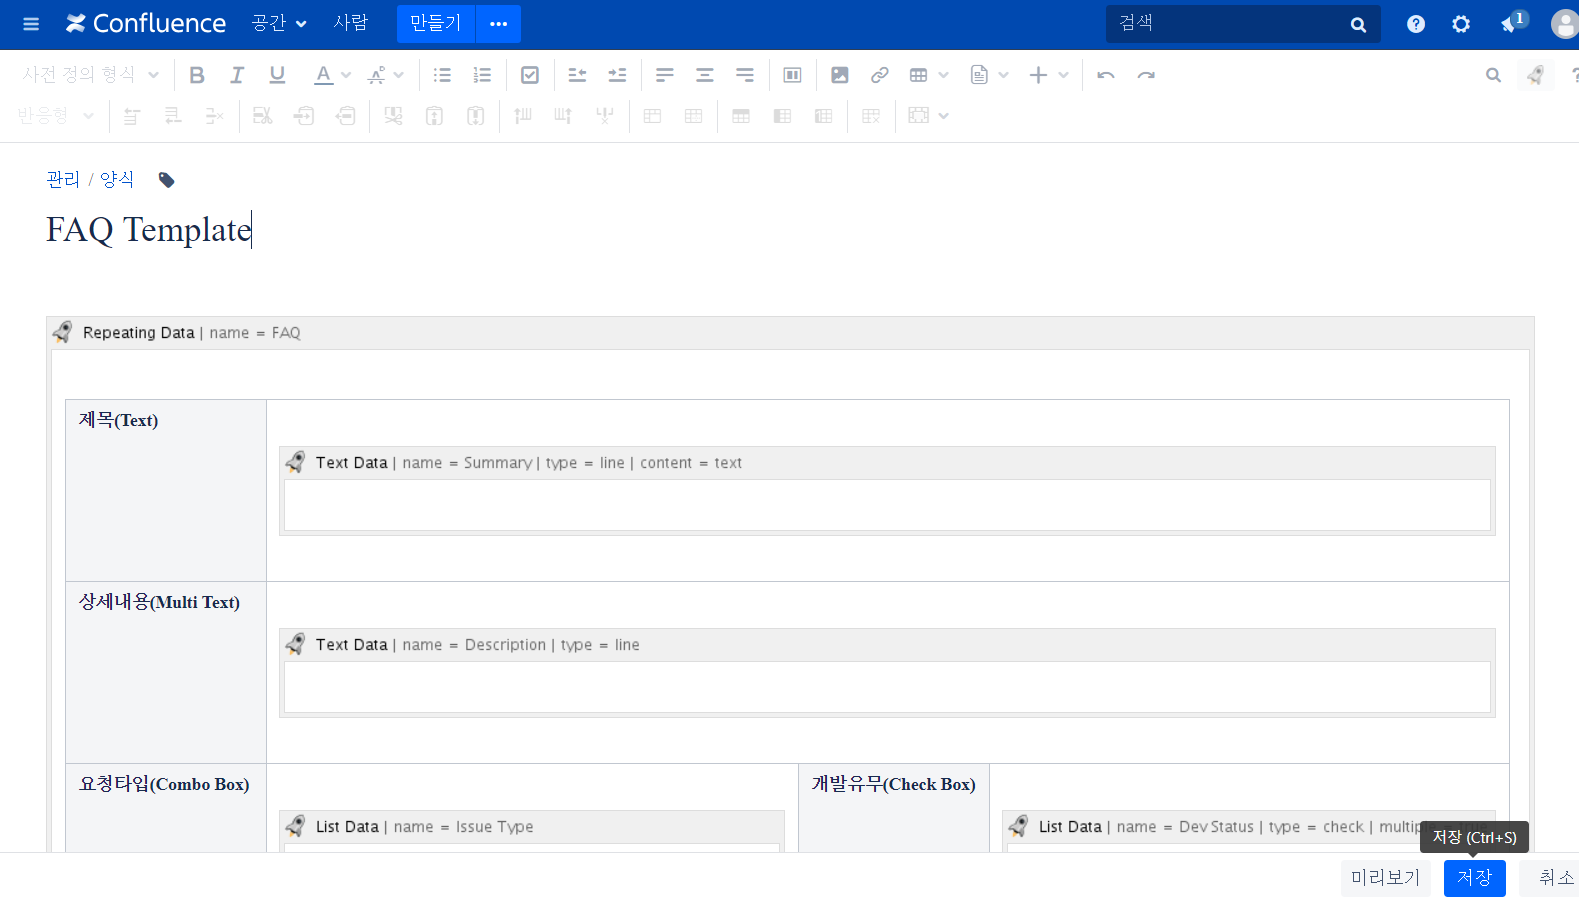Click the 미리보기 preview button
1579x903 pixels.
tap(1385, 878)
